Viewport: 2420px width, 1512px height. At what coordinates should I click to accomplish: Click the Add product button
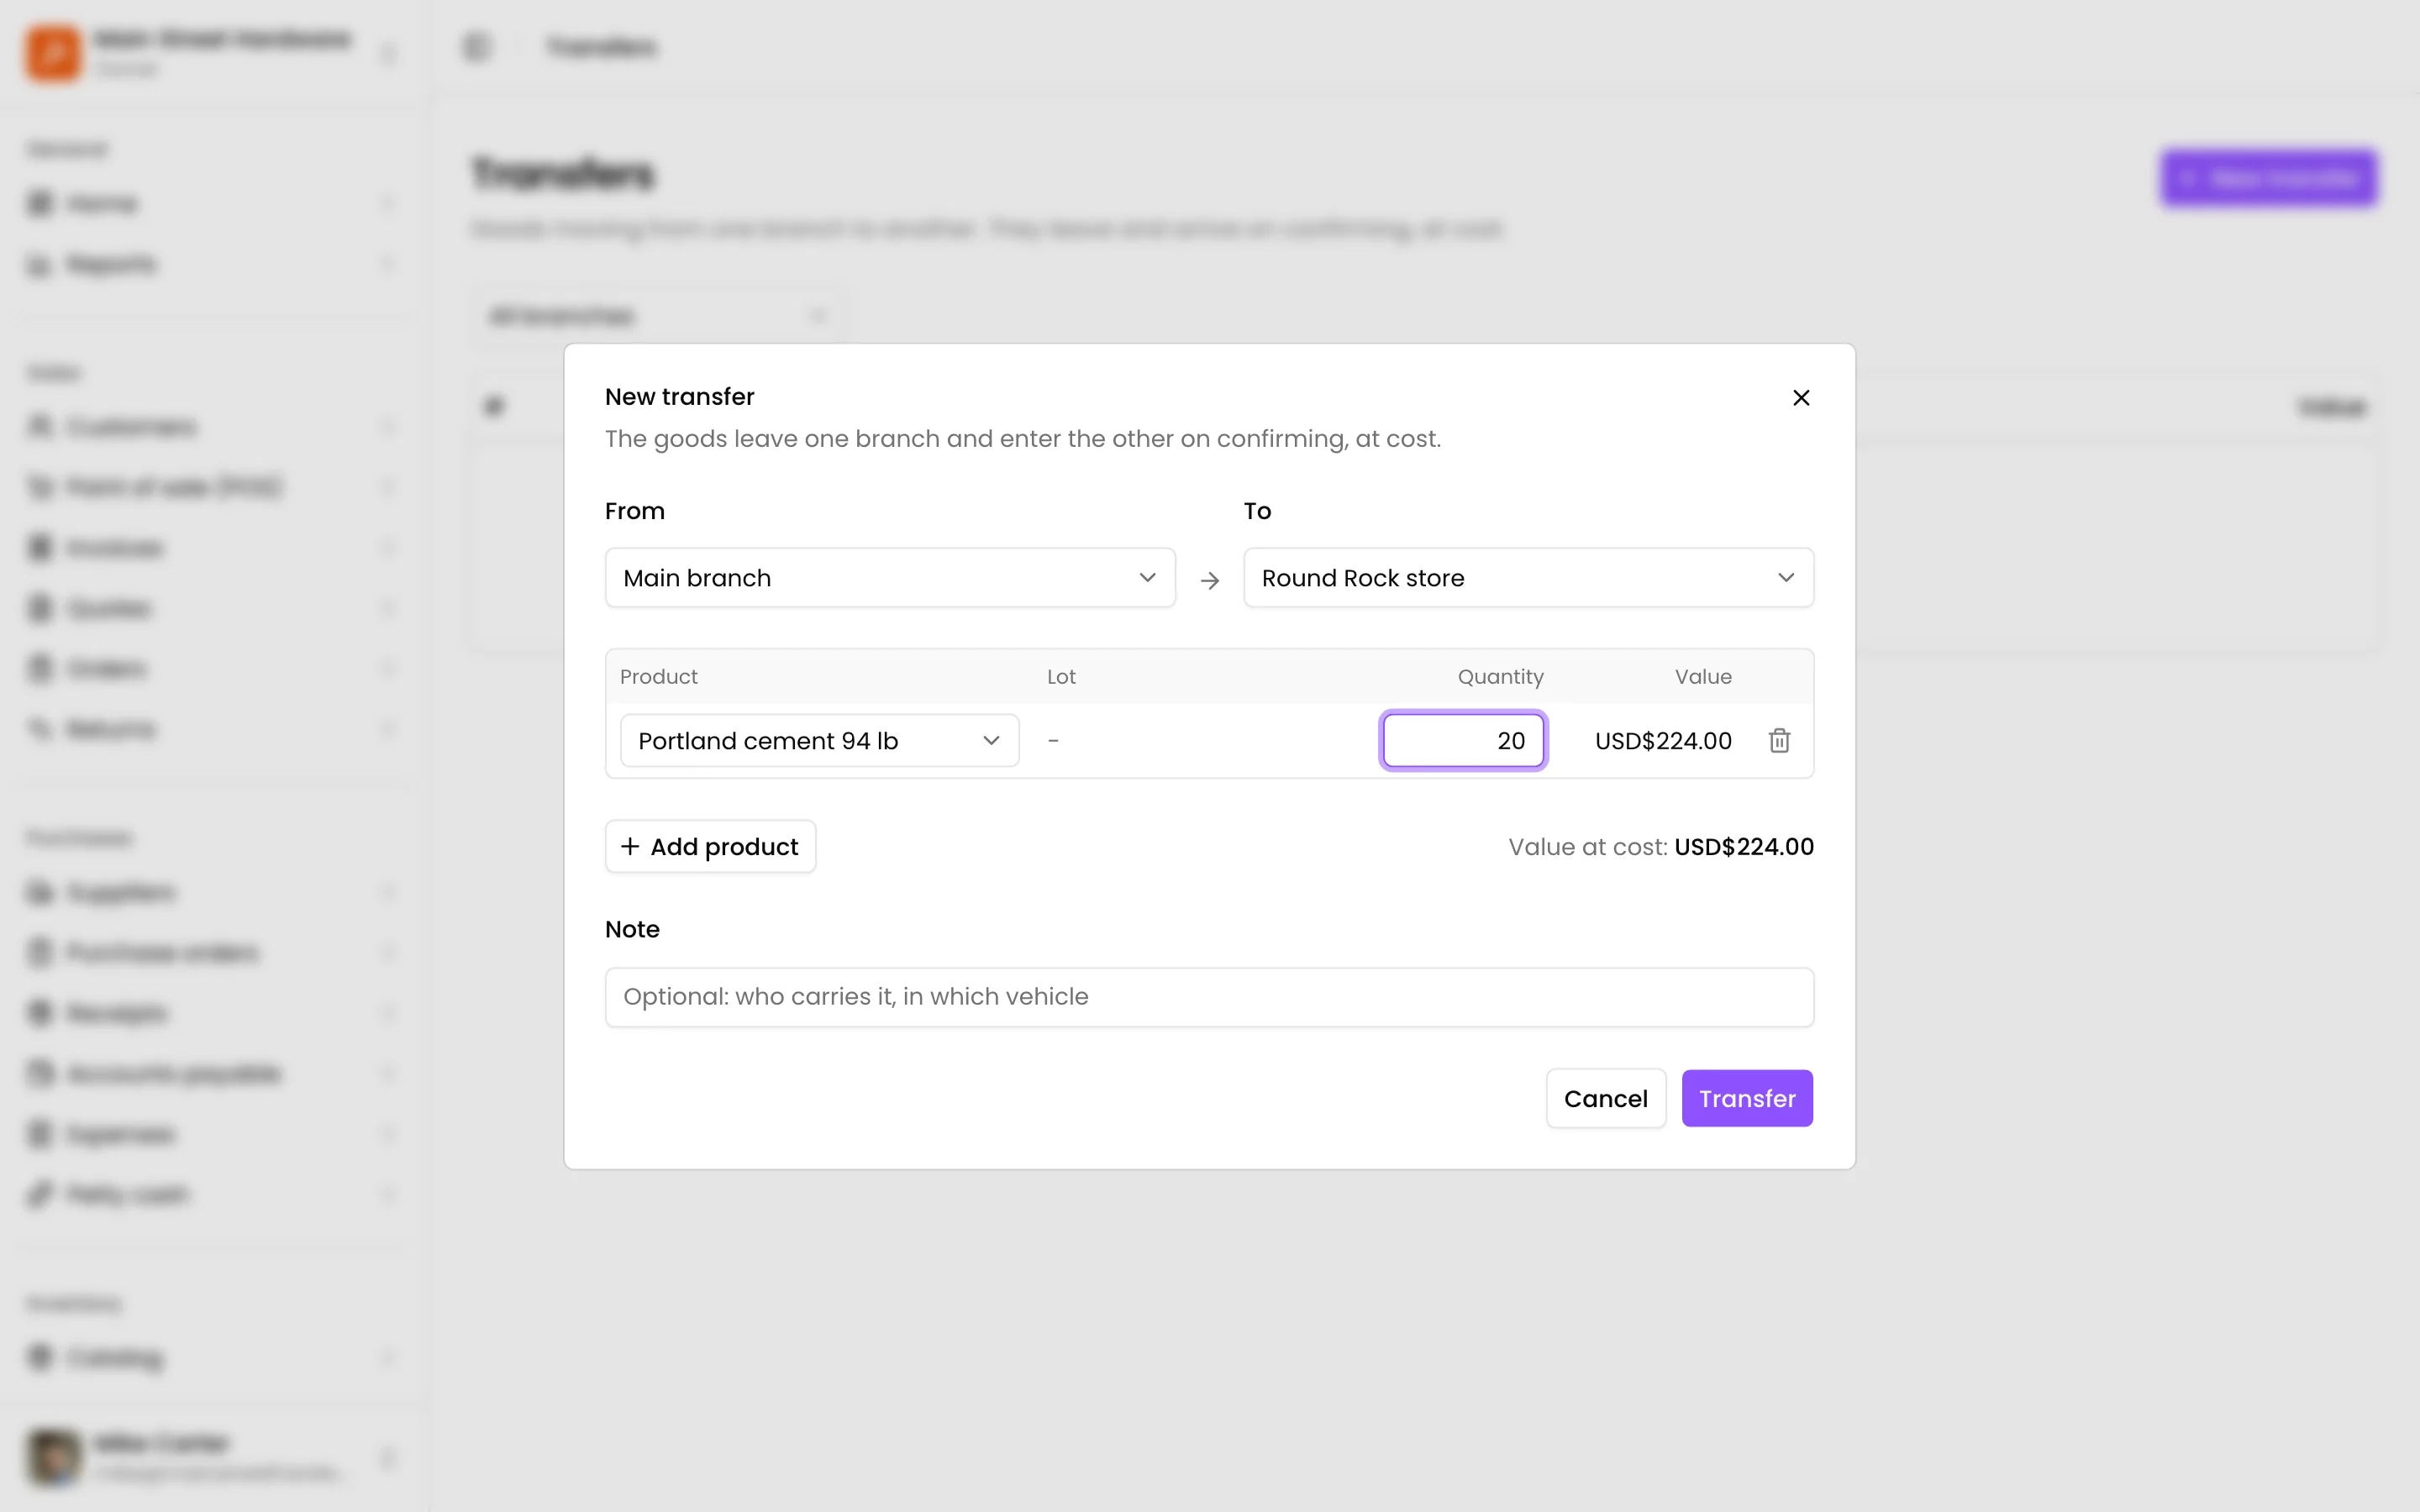coord(710,847)
